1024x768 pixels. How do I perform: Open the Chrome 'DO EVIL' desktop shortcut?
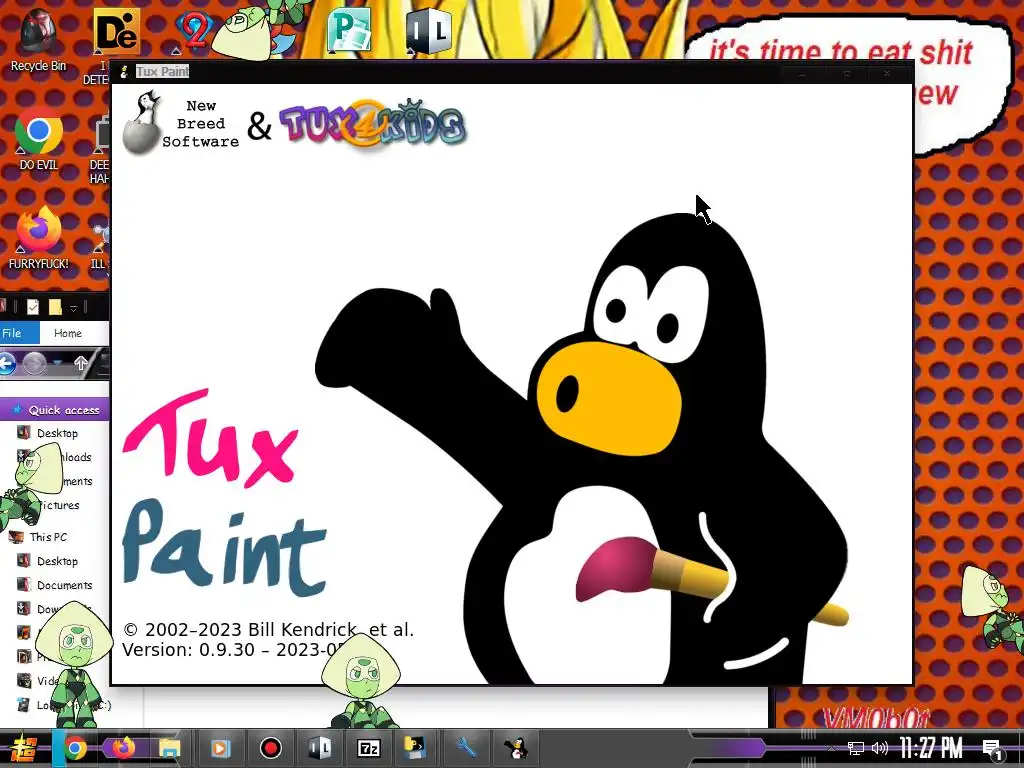click(38, 138)
